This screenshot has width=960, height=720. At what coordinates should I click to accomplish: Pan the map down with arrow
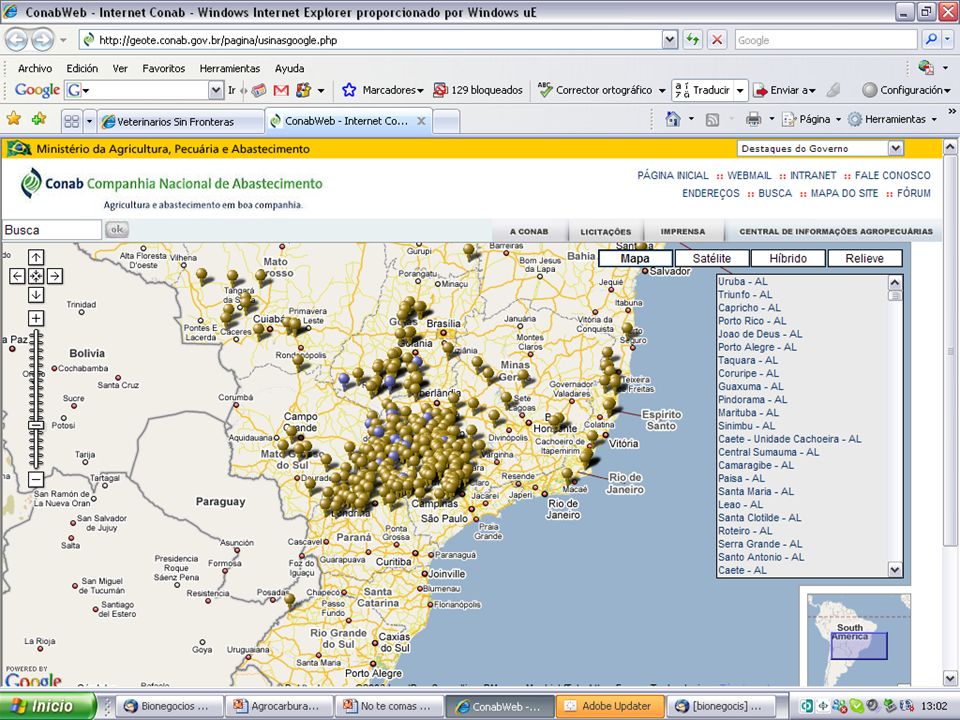[36, 295]
